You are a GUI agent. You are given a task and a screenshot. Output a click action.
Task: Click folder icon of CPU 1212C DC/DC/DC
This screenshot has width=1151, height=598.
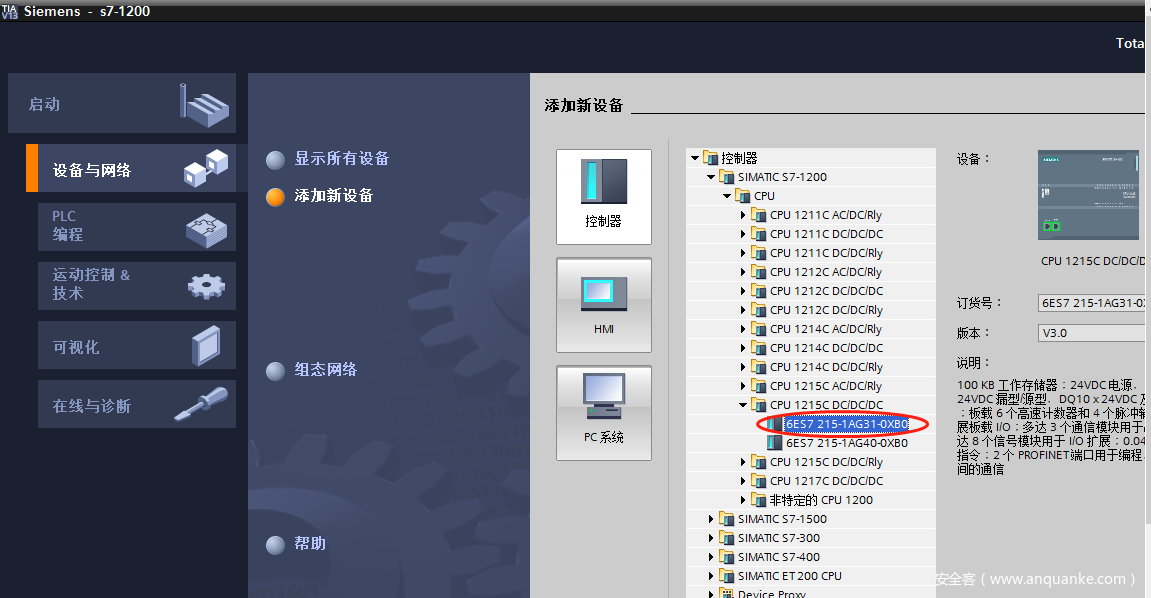758,291
